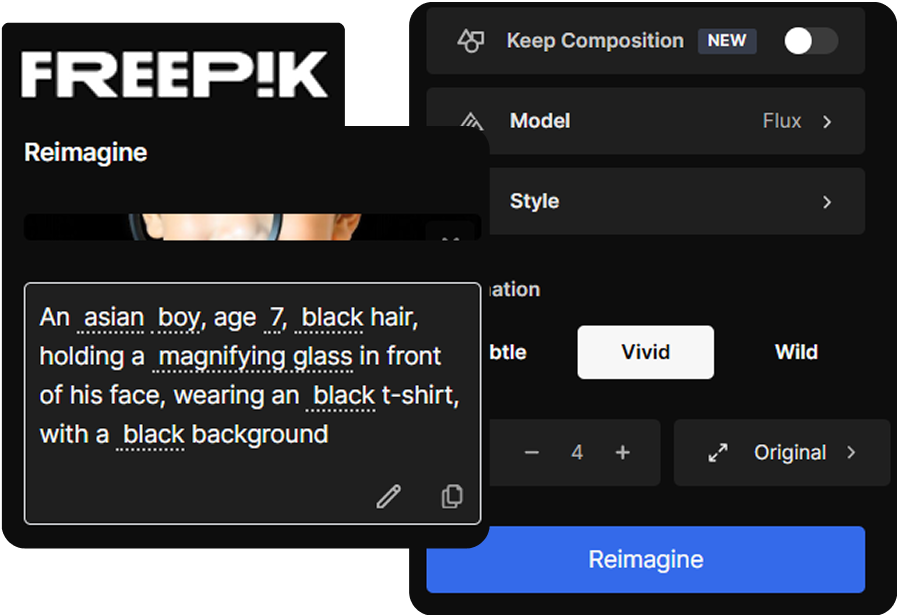The height and width of the screenshot is (615, 897).
Task: Click underlined 'black' before 'hair' in prompt
Action: click(x=332, y=318)
